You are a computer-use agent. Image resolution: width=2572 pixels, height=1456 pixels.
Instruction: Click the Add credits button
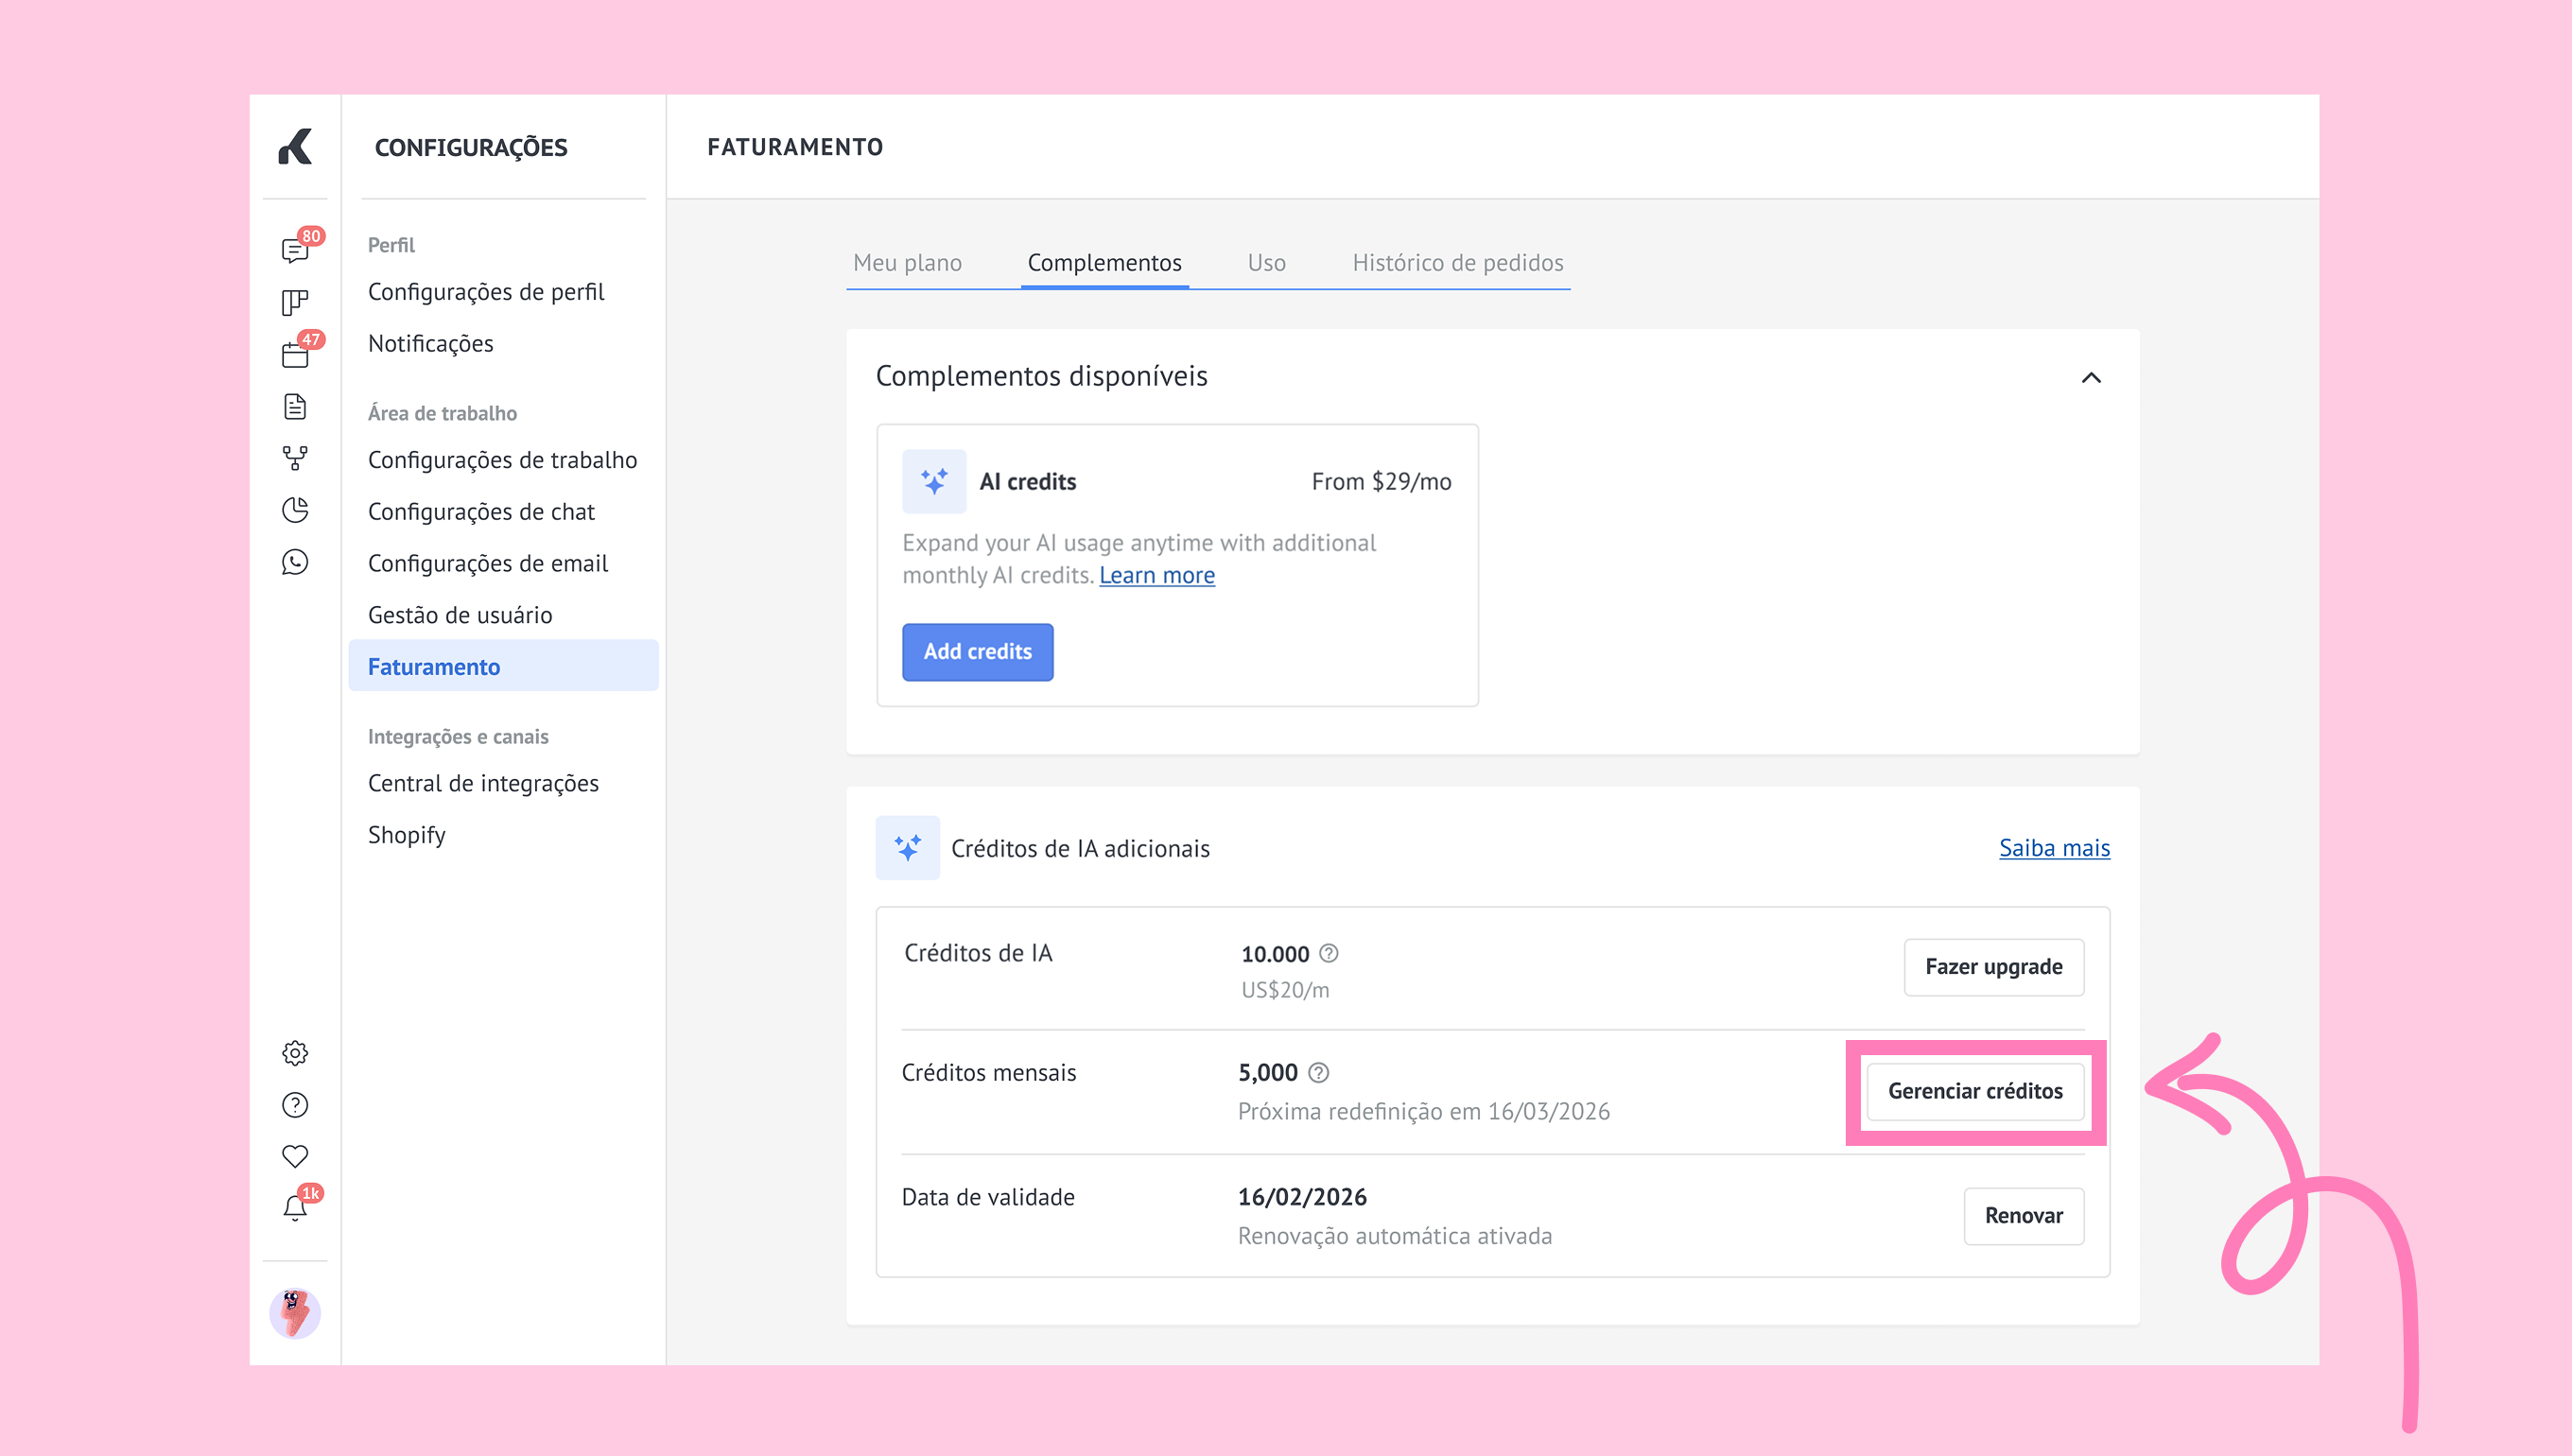(977, 652)
